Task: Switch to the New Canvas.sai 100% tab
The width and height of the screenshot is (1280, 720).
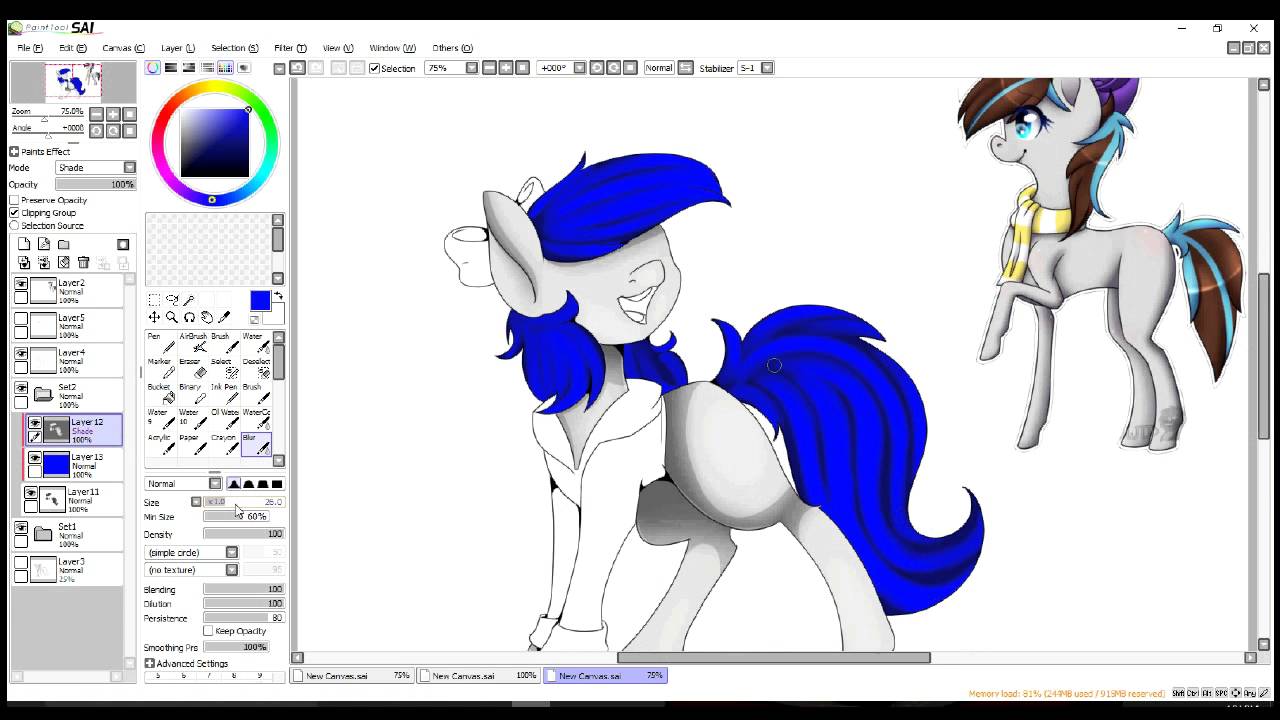Action: (479, 676)
